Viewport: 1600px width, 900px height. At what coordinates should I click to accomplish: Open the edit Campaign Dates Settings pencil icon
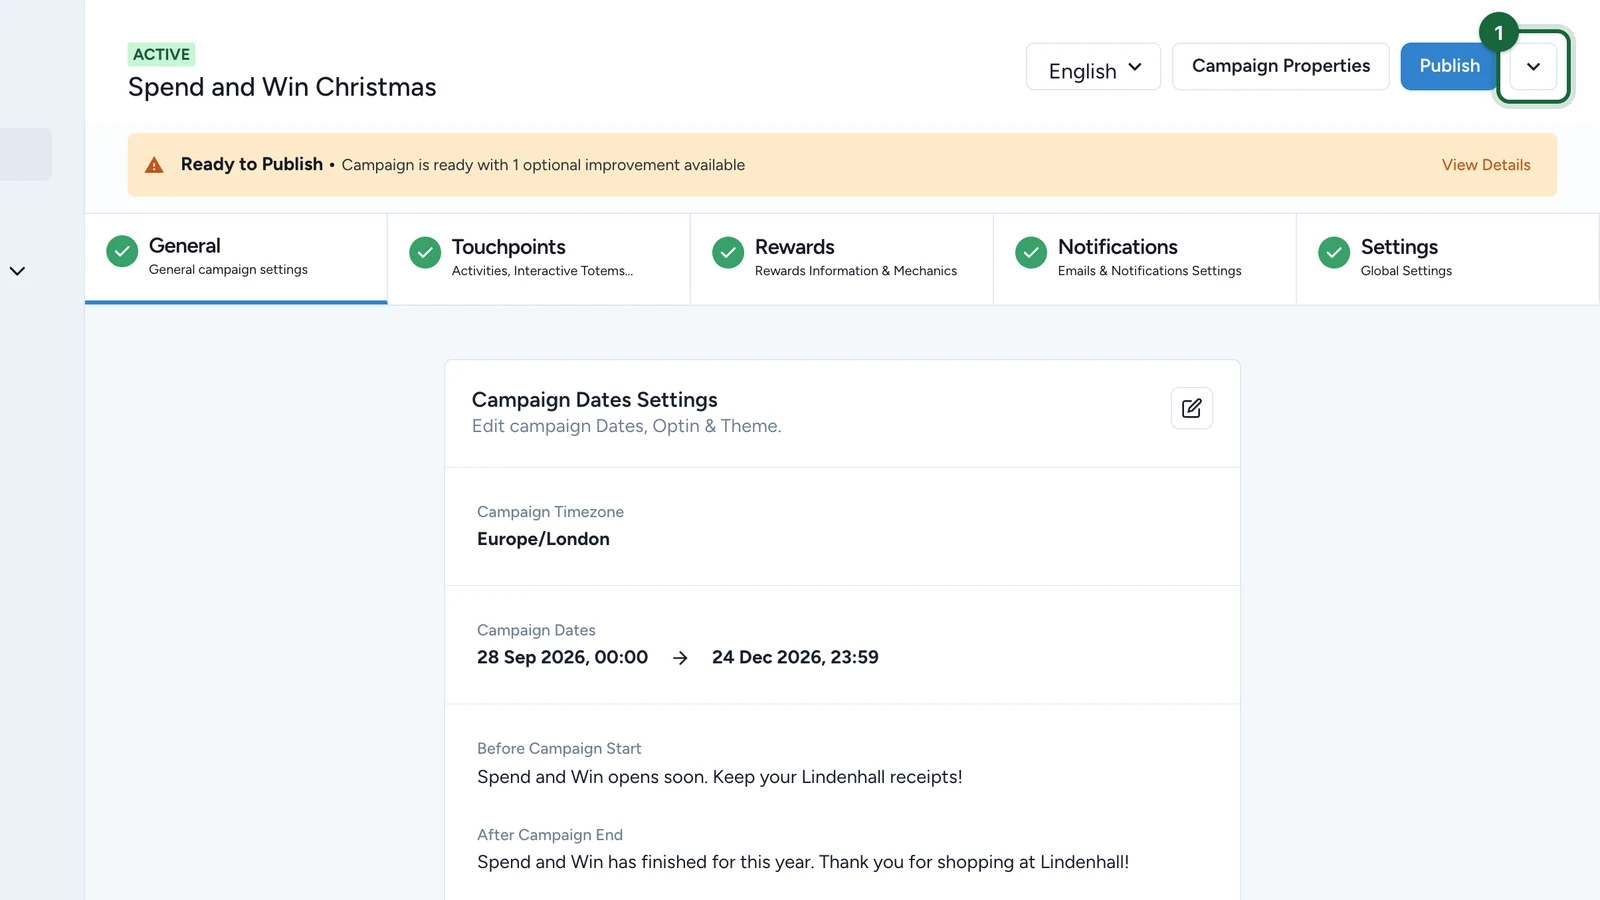click(x=1191, y=408)
